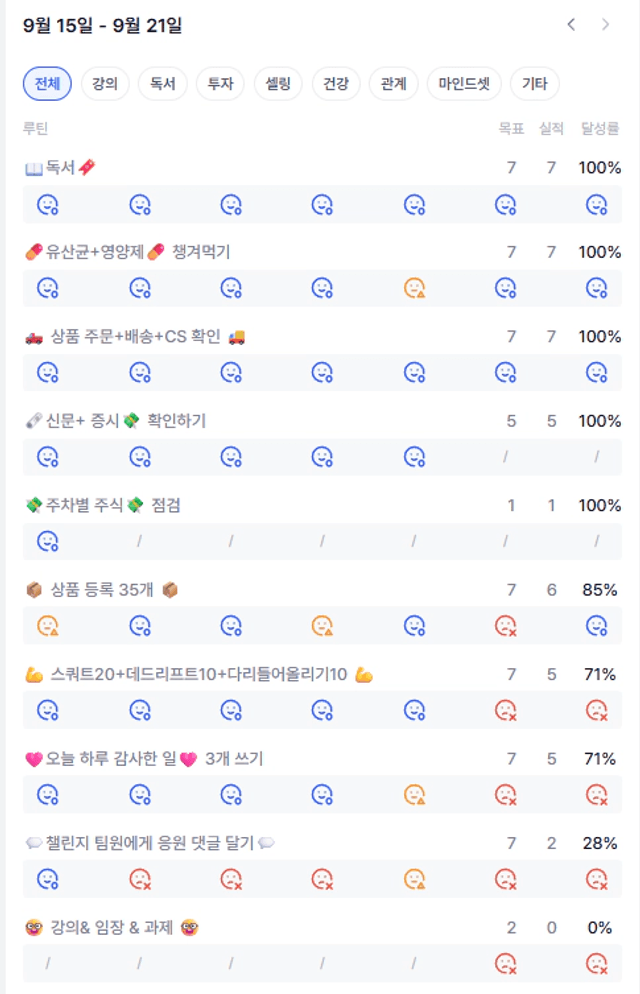The width and height of the screenshot is (640, 994).
Task: Go to the next week with right chevron
Action: 605,25
